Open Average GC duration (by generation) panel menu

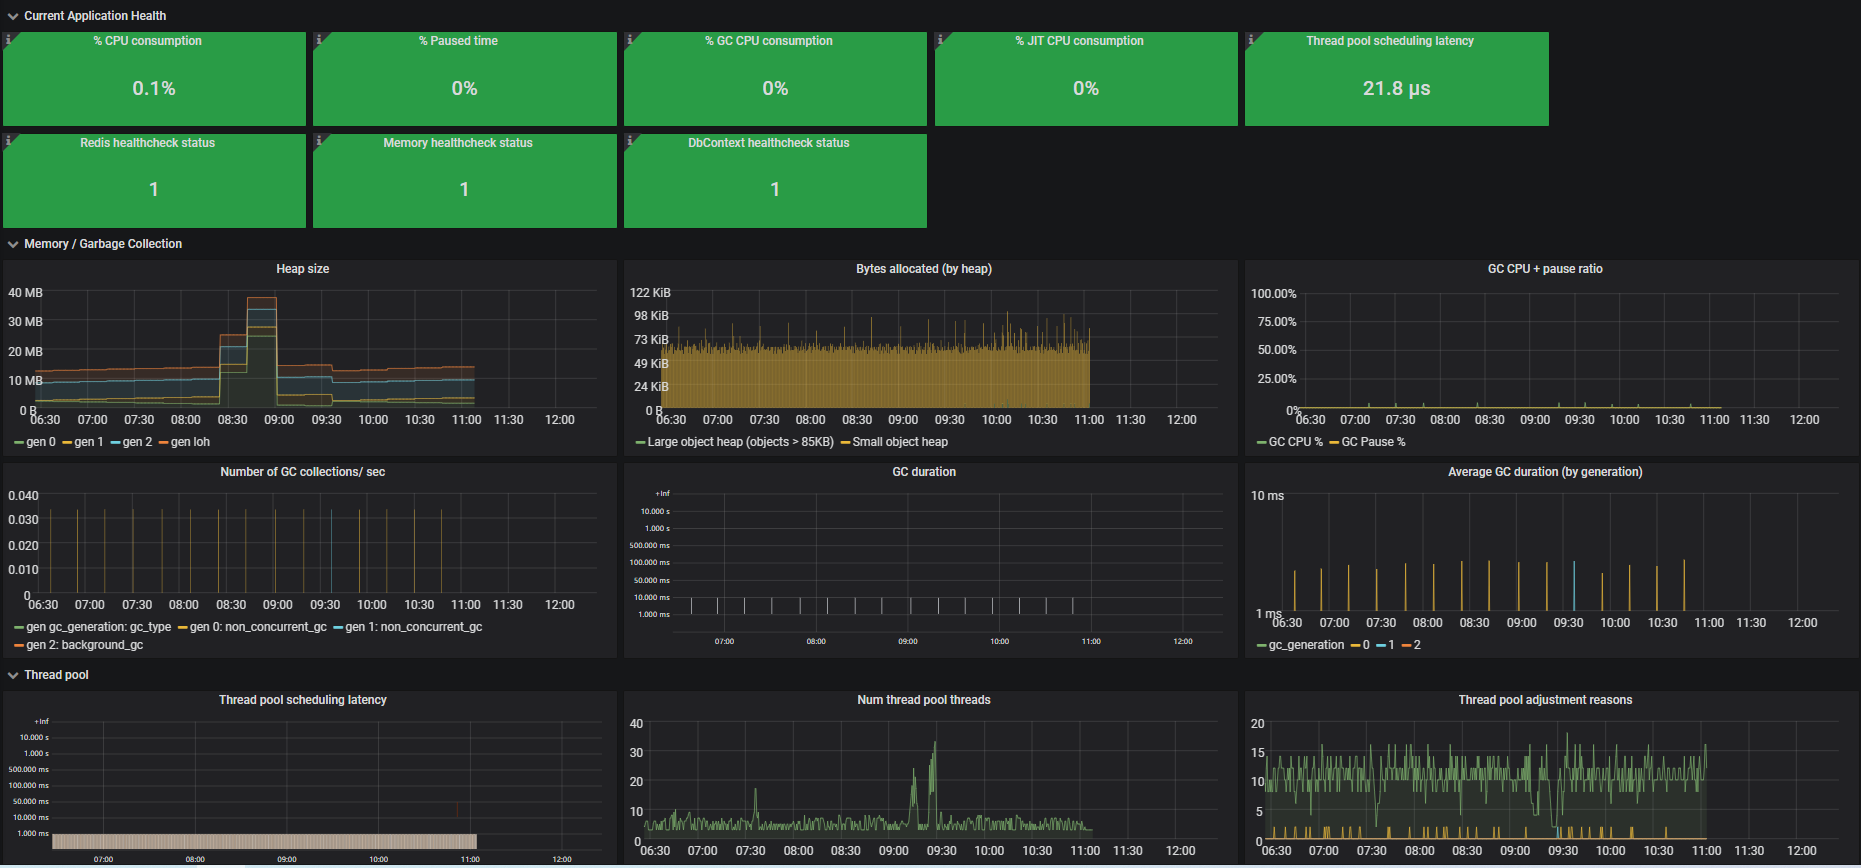coord(1545,472)
